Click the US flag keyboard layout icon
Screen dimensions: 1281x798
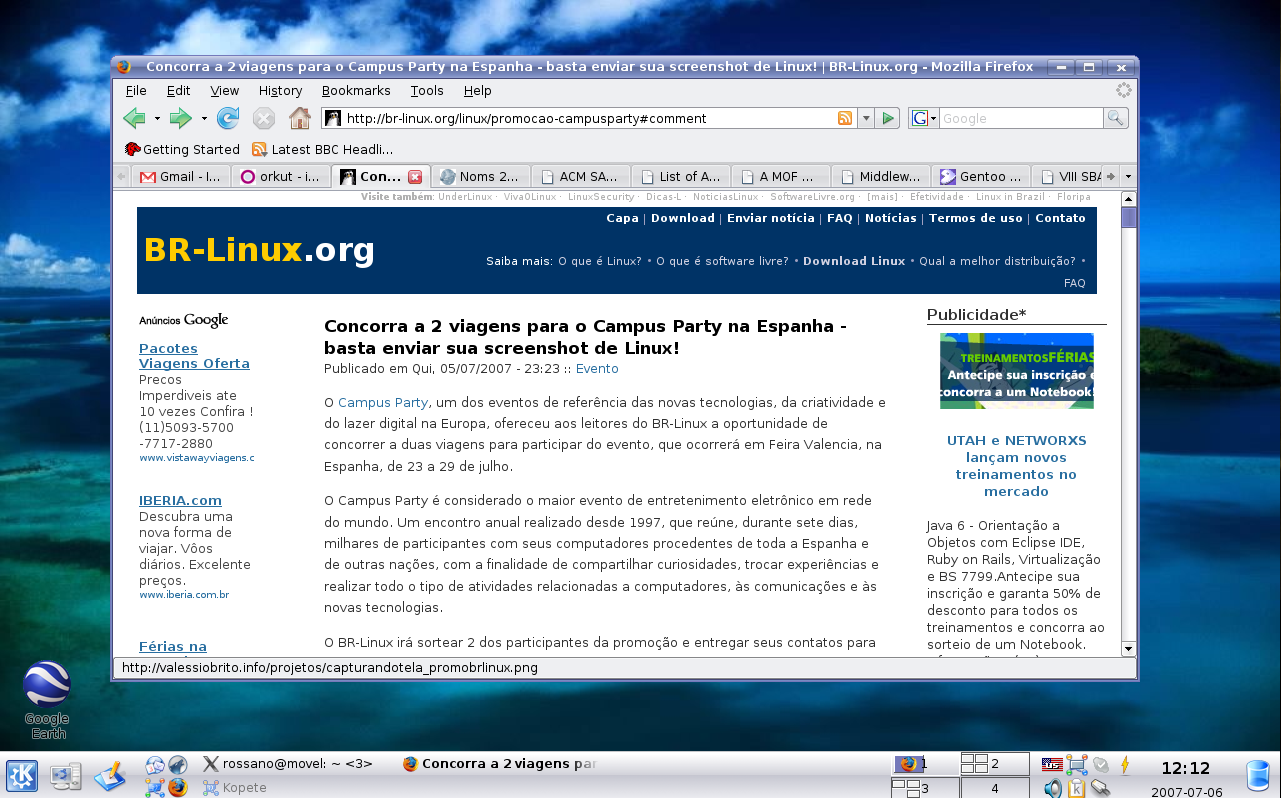pyautogui.click(x=1052, y=765)
